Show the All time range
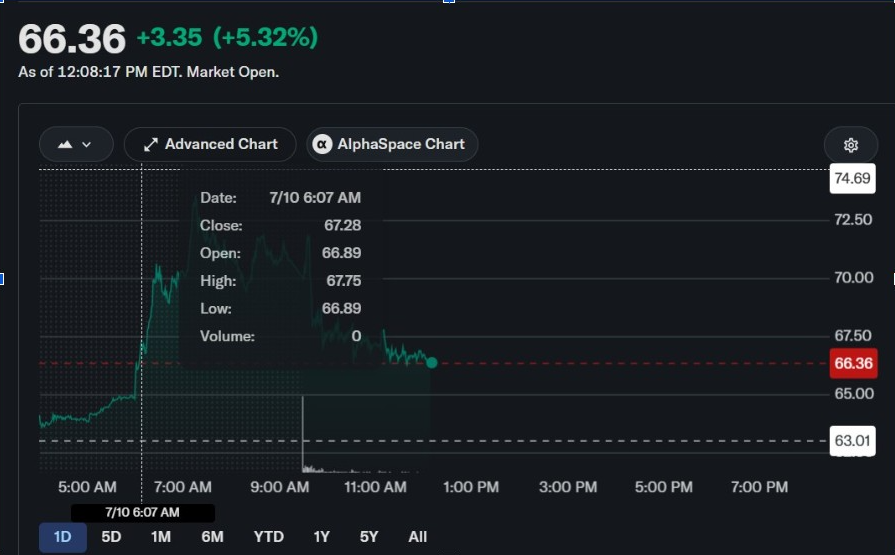The image size is (895, 555). tap(417, 537)
